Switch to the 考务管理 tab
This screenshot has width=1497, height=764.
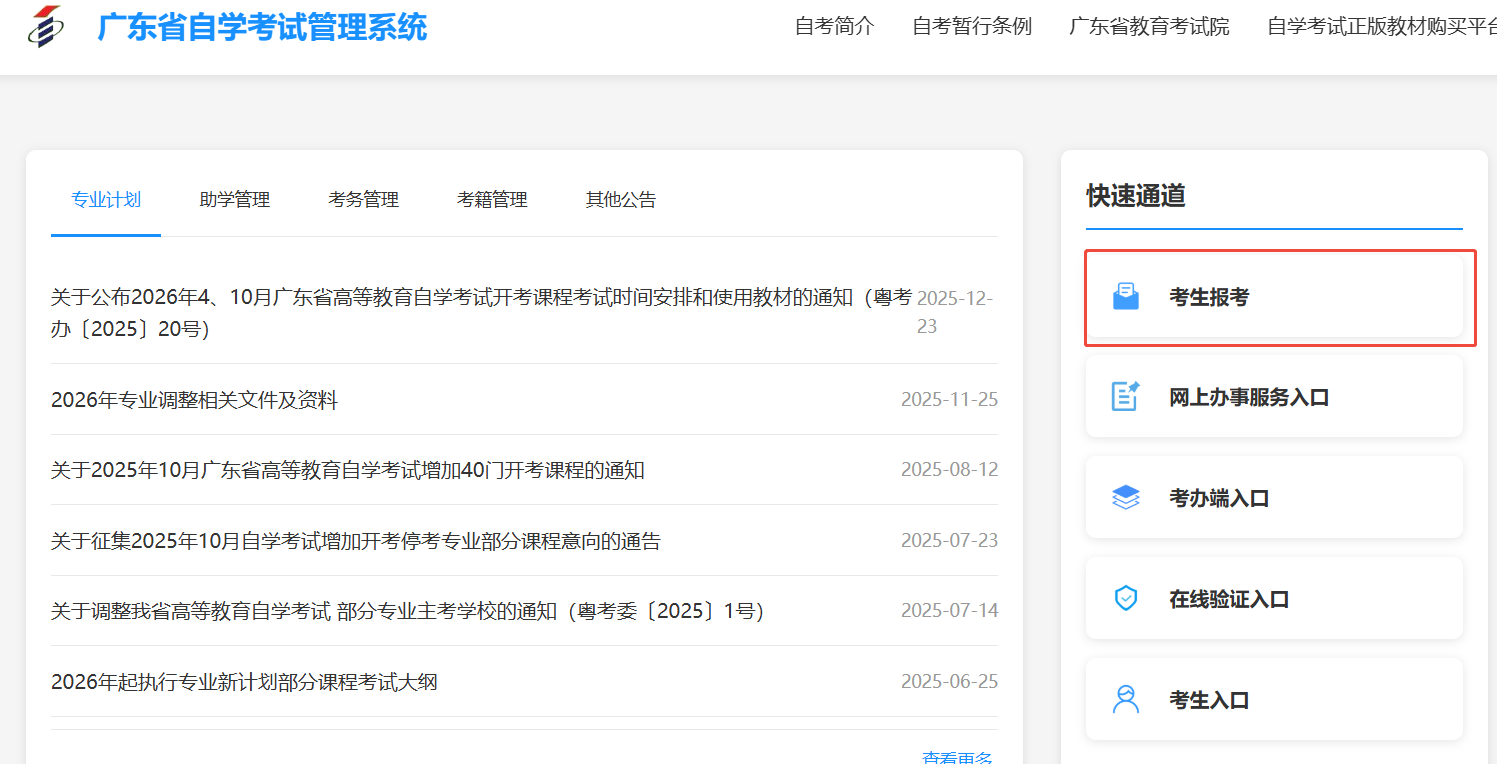(364, 200)
